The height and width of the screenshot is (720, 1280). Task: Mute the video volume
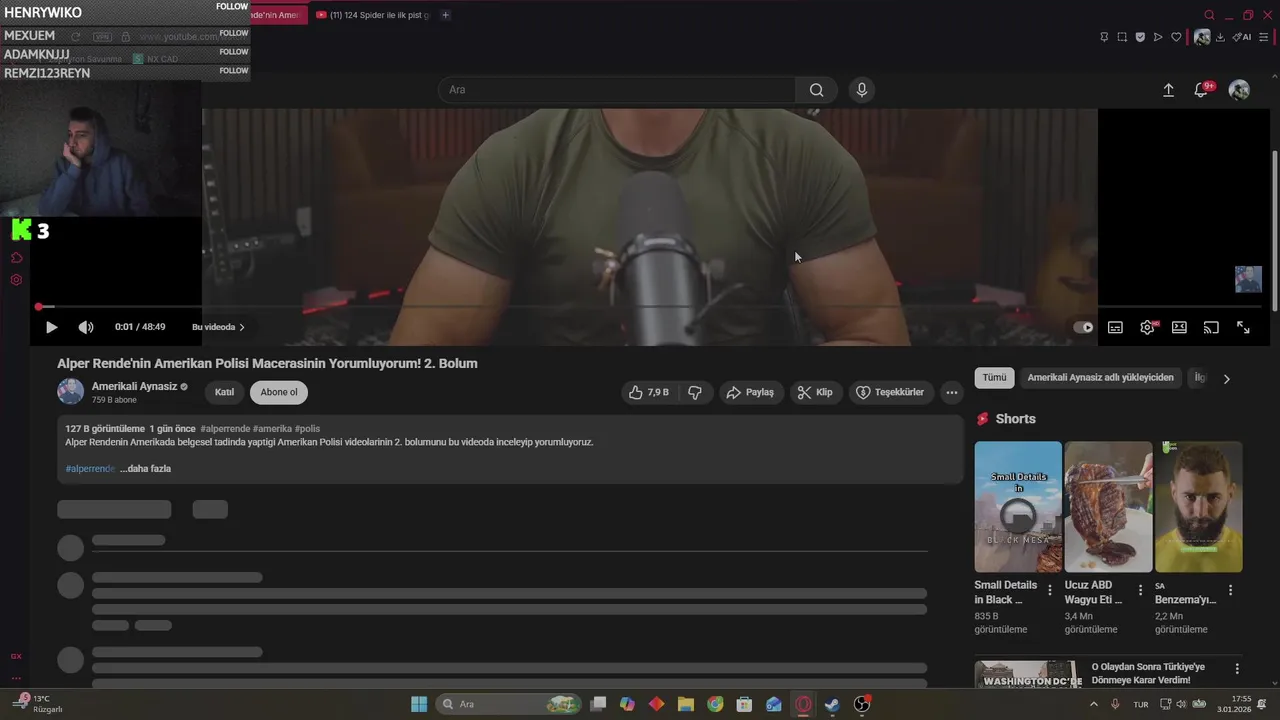coord(86,327)
